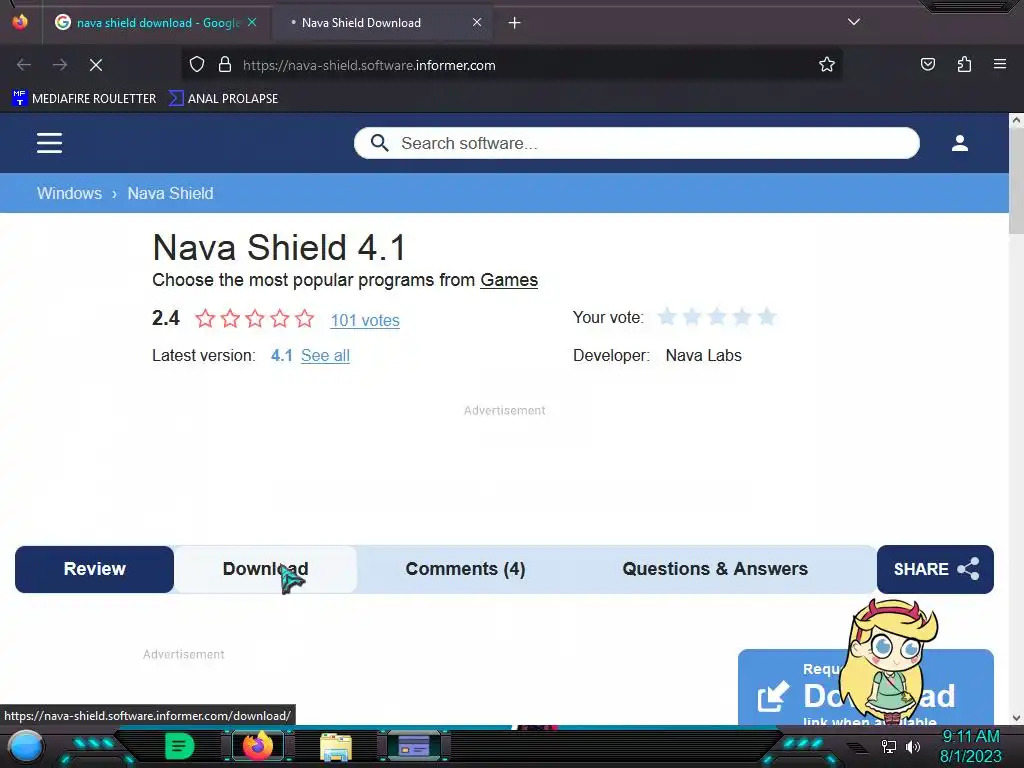
Task: Stop loading the page
Action: [x=96, y=65]
